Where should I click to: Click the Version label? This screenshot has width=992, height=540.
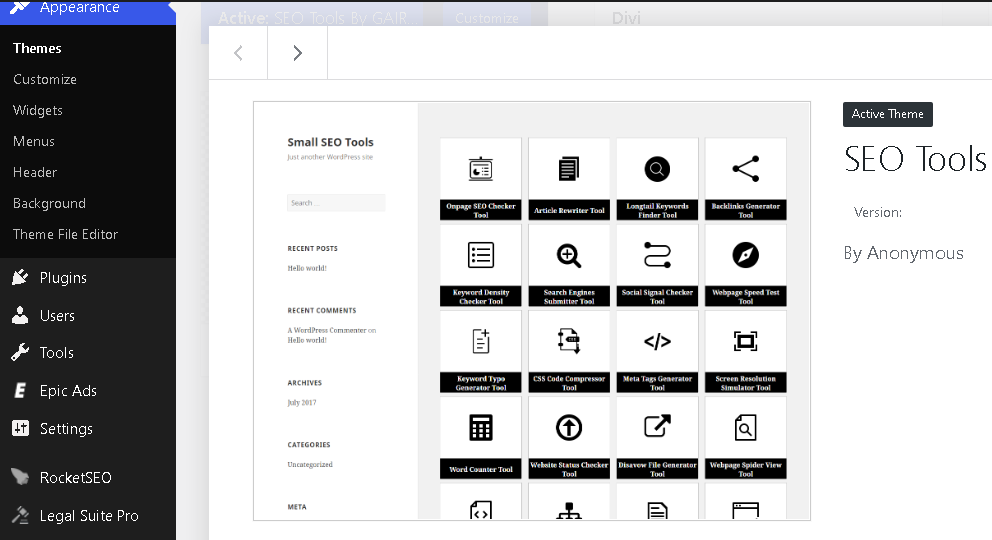tap(877, 212)
